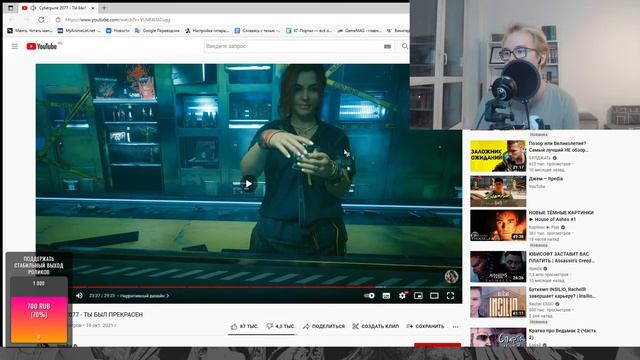Screen dimensions: 640x360
Task: Go back with the browser back arrow
Action: coord(12,19)
